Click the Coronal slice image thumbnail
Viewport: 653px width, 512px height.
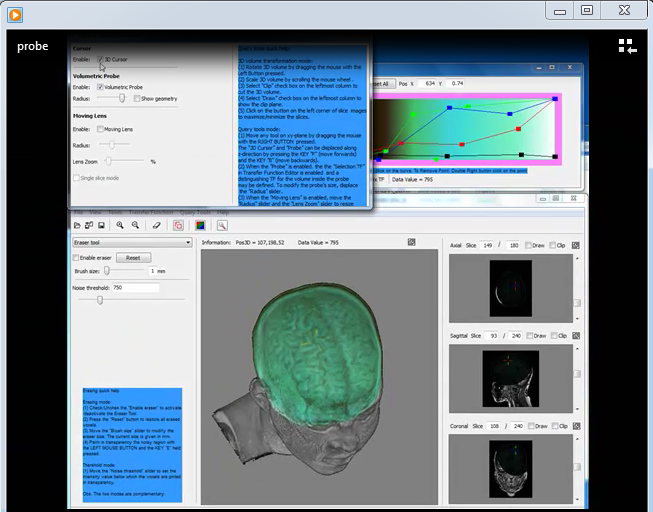click(x=511, y=469)
